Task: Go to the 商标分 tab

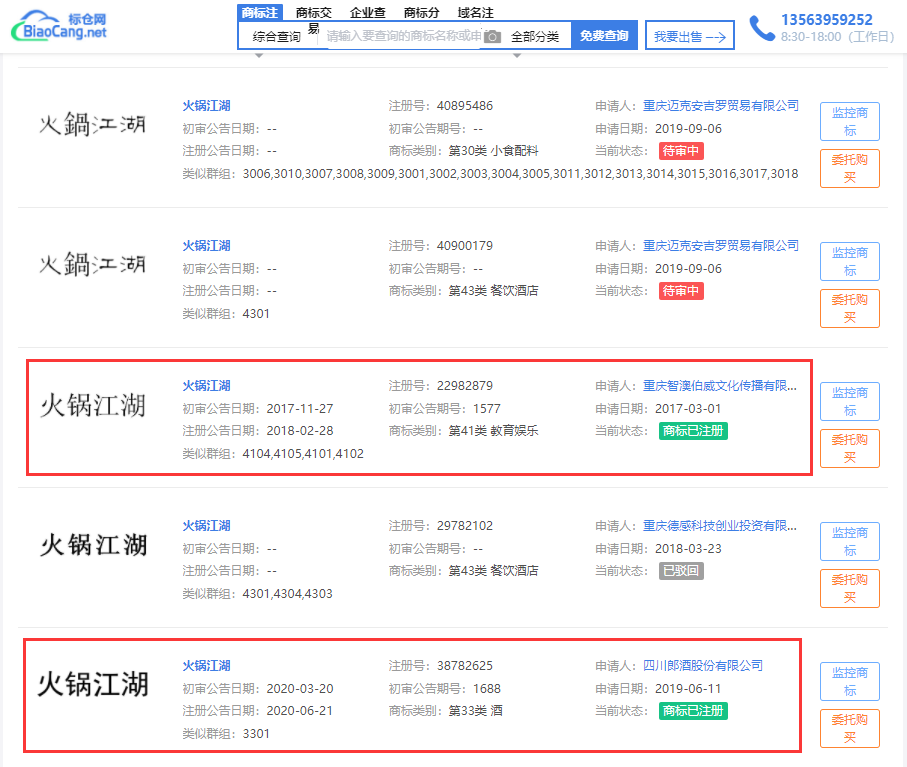Action: [421, 13]
